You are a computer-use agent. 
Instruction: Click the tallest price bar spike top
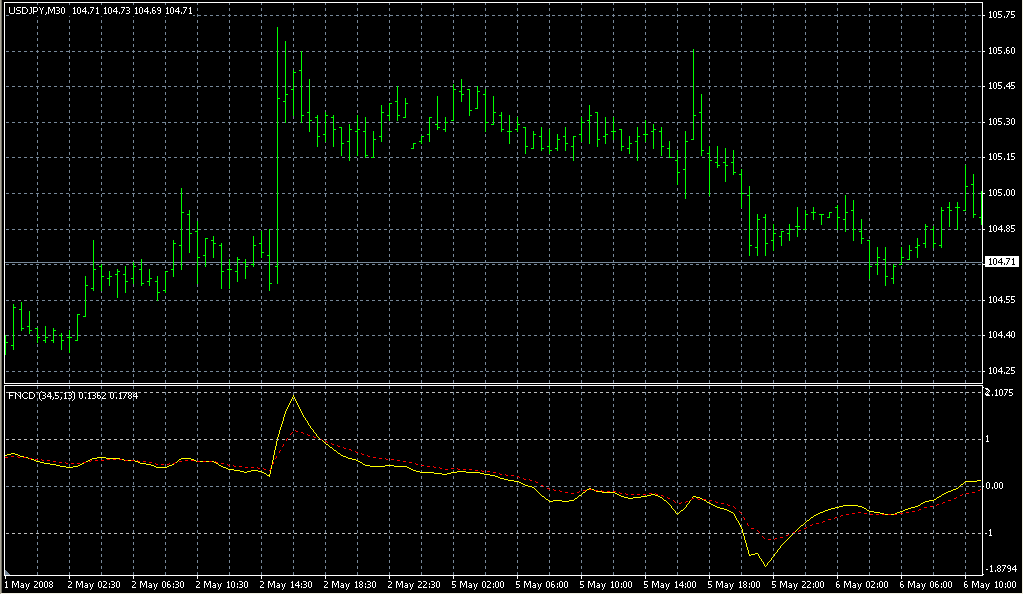pos(277,29)
